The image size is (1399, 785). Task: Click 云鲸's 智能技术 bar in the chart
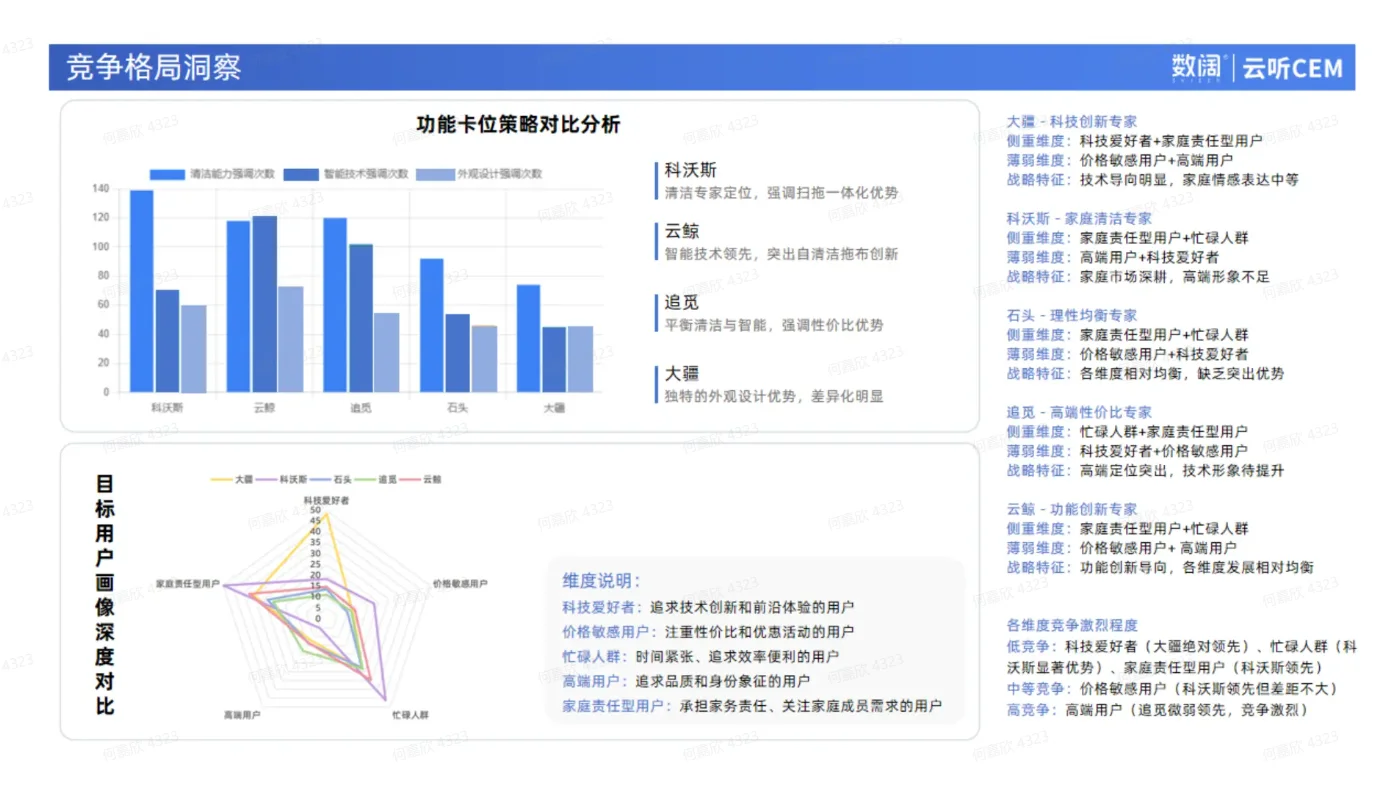click(x=265, y=304)
